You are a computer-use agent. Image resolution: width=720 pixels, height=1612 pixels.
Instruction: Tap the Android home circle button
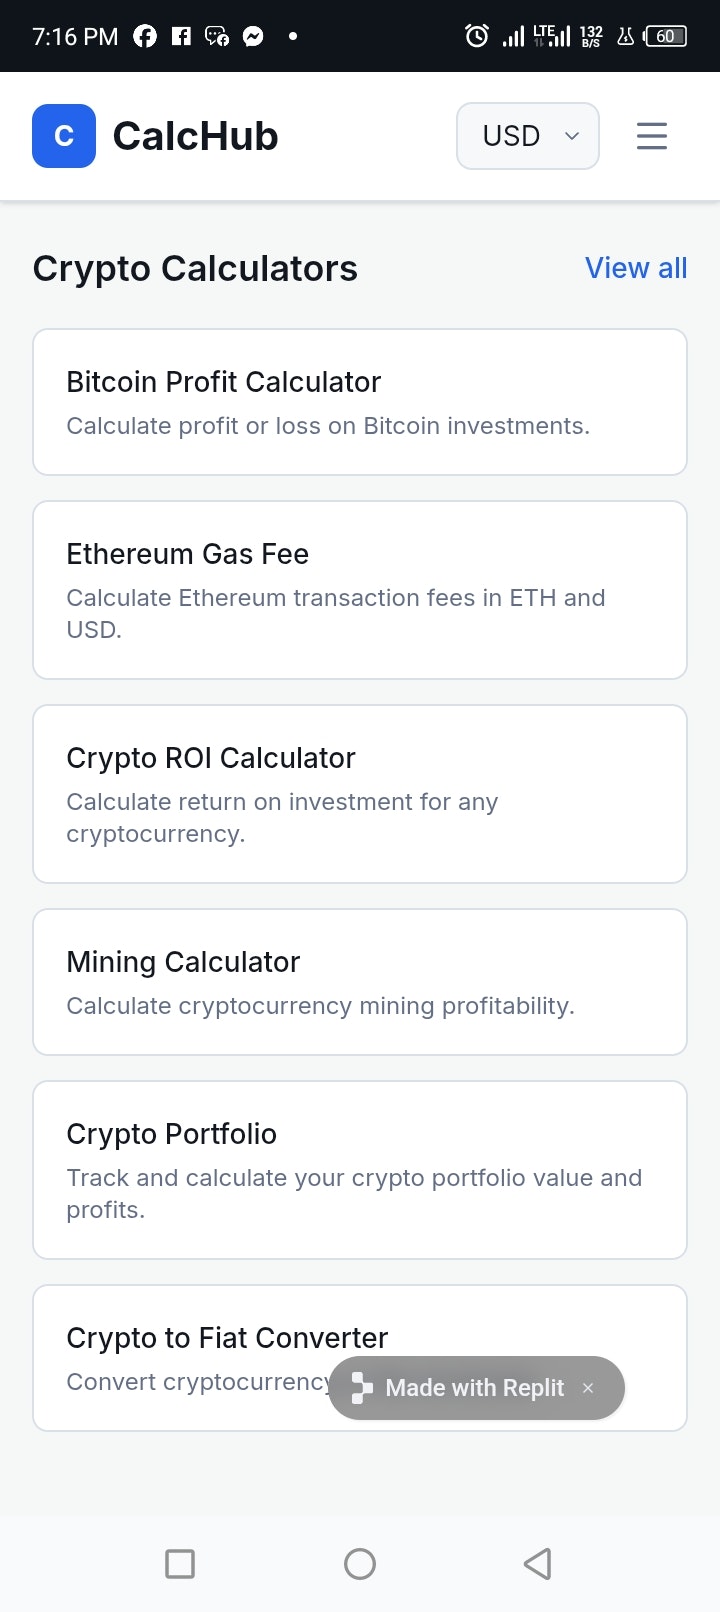(x=360, y=1564)
